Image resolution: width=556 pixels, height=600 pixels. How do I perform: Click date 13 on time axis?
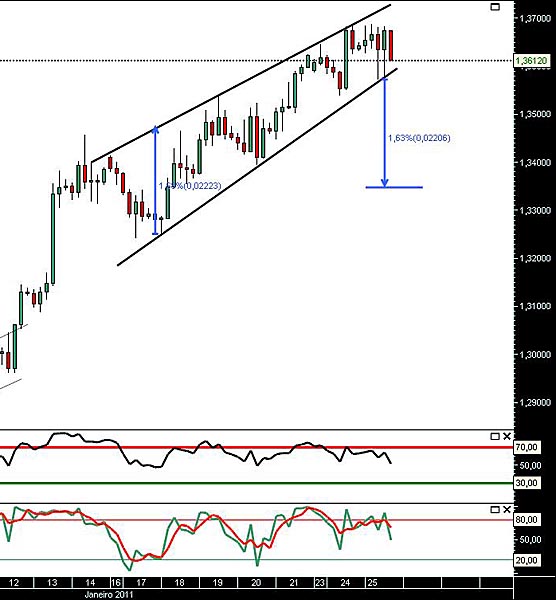point(52,582)
